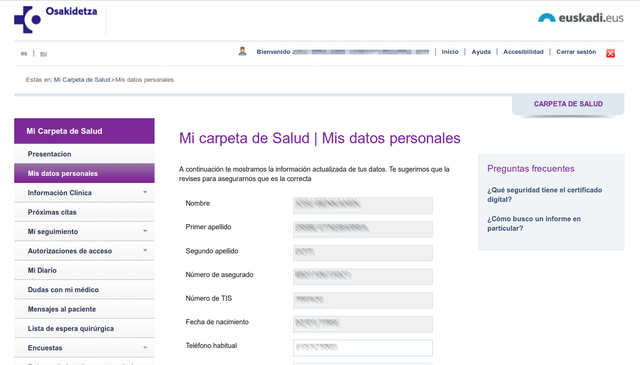The width and height of the screenshot is (640, 365).
Task: Open the CARPETA DE SALUD tab
Action: (568, 104)
